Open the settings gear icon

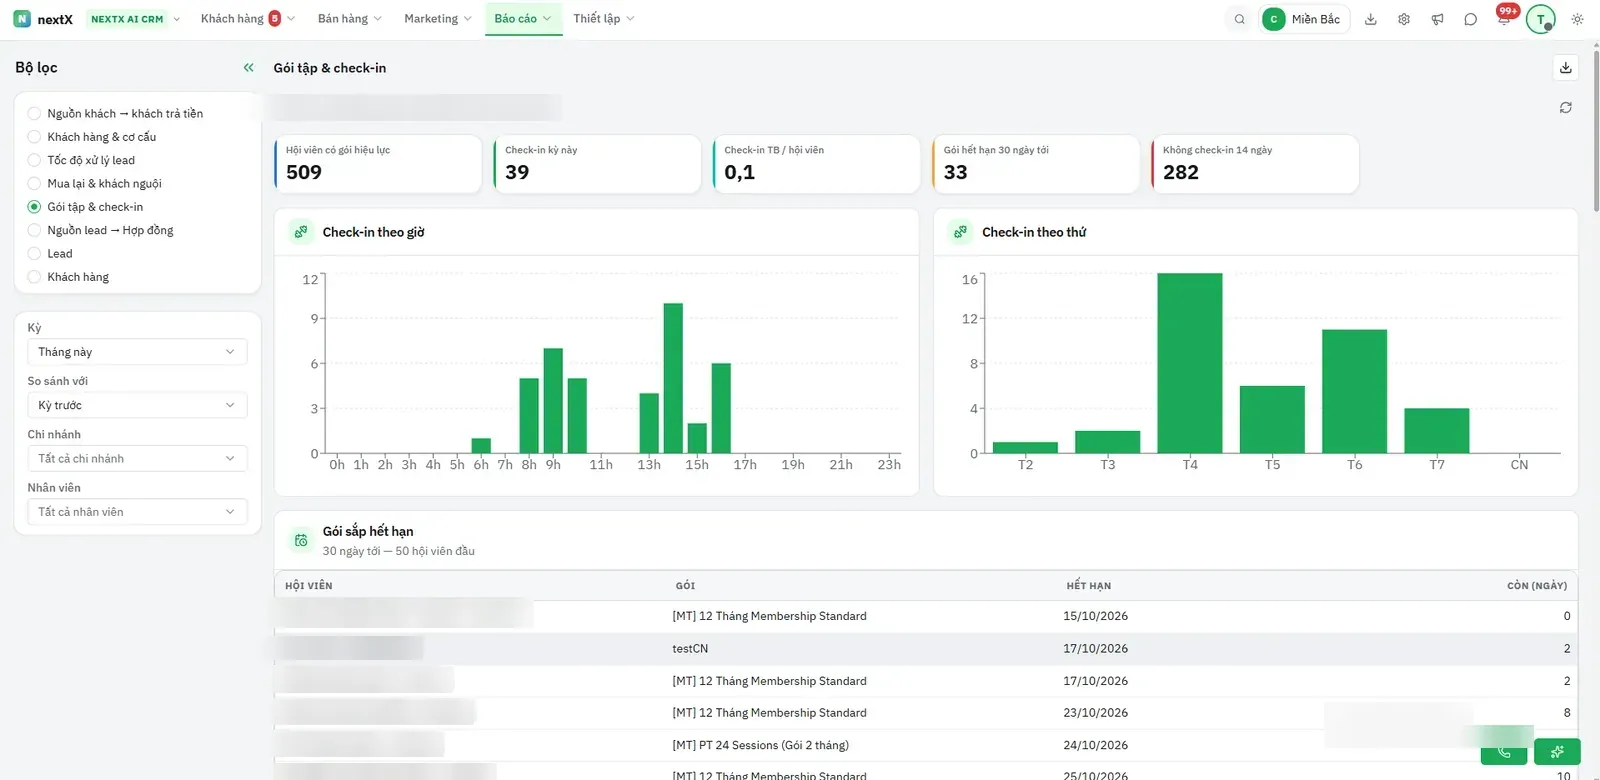[x=1404, y=19]
